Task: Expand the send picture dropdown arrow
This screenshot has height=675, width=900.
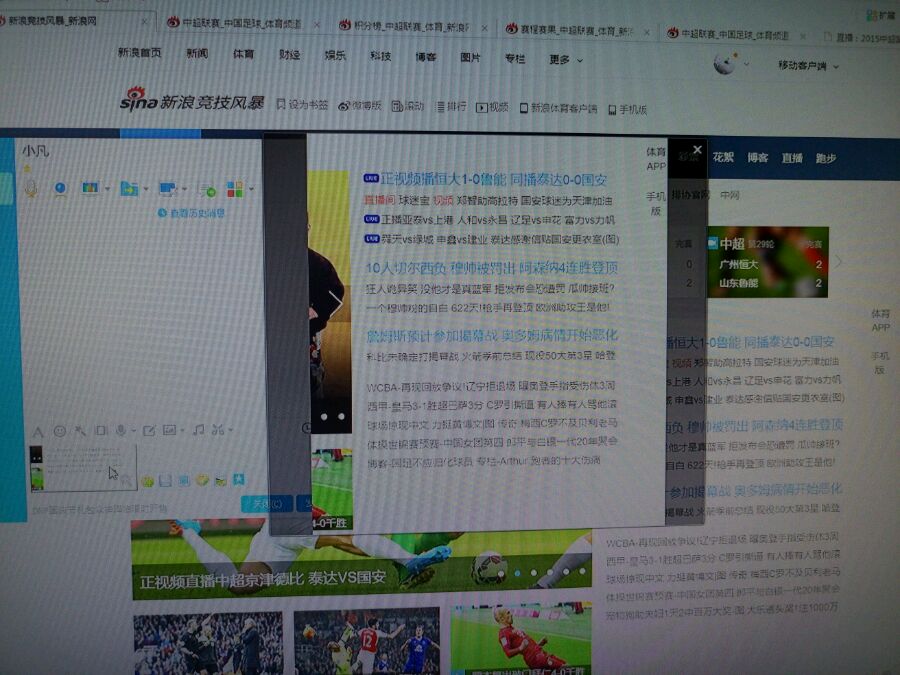Action: coord(183,430)
